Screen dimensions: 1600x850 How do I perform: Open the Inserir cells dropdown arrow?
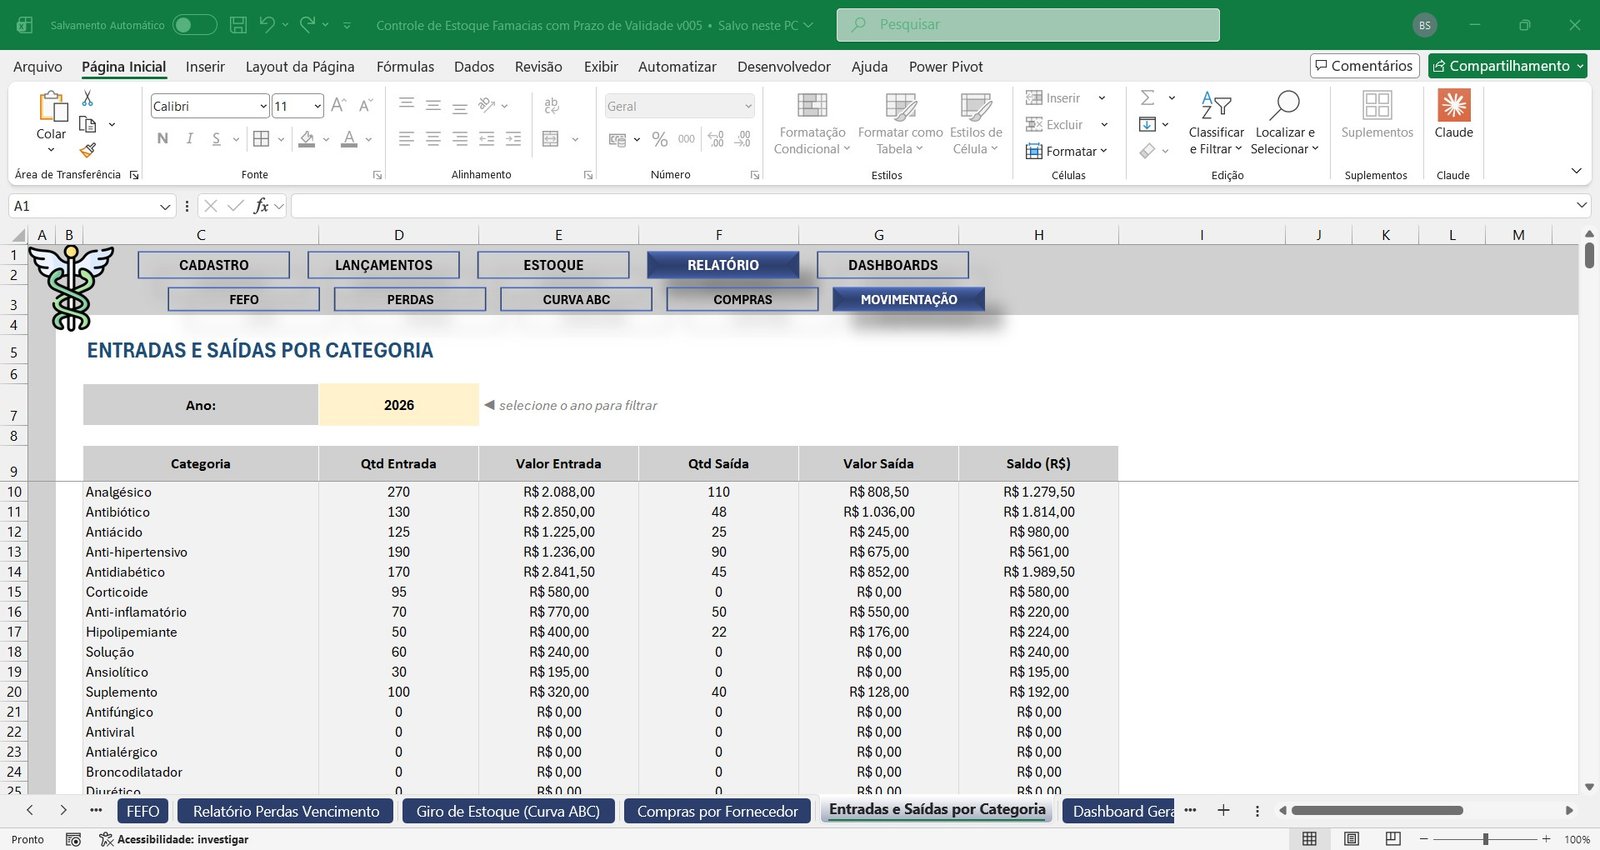pos(1102,98)
